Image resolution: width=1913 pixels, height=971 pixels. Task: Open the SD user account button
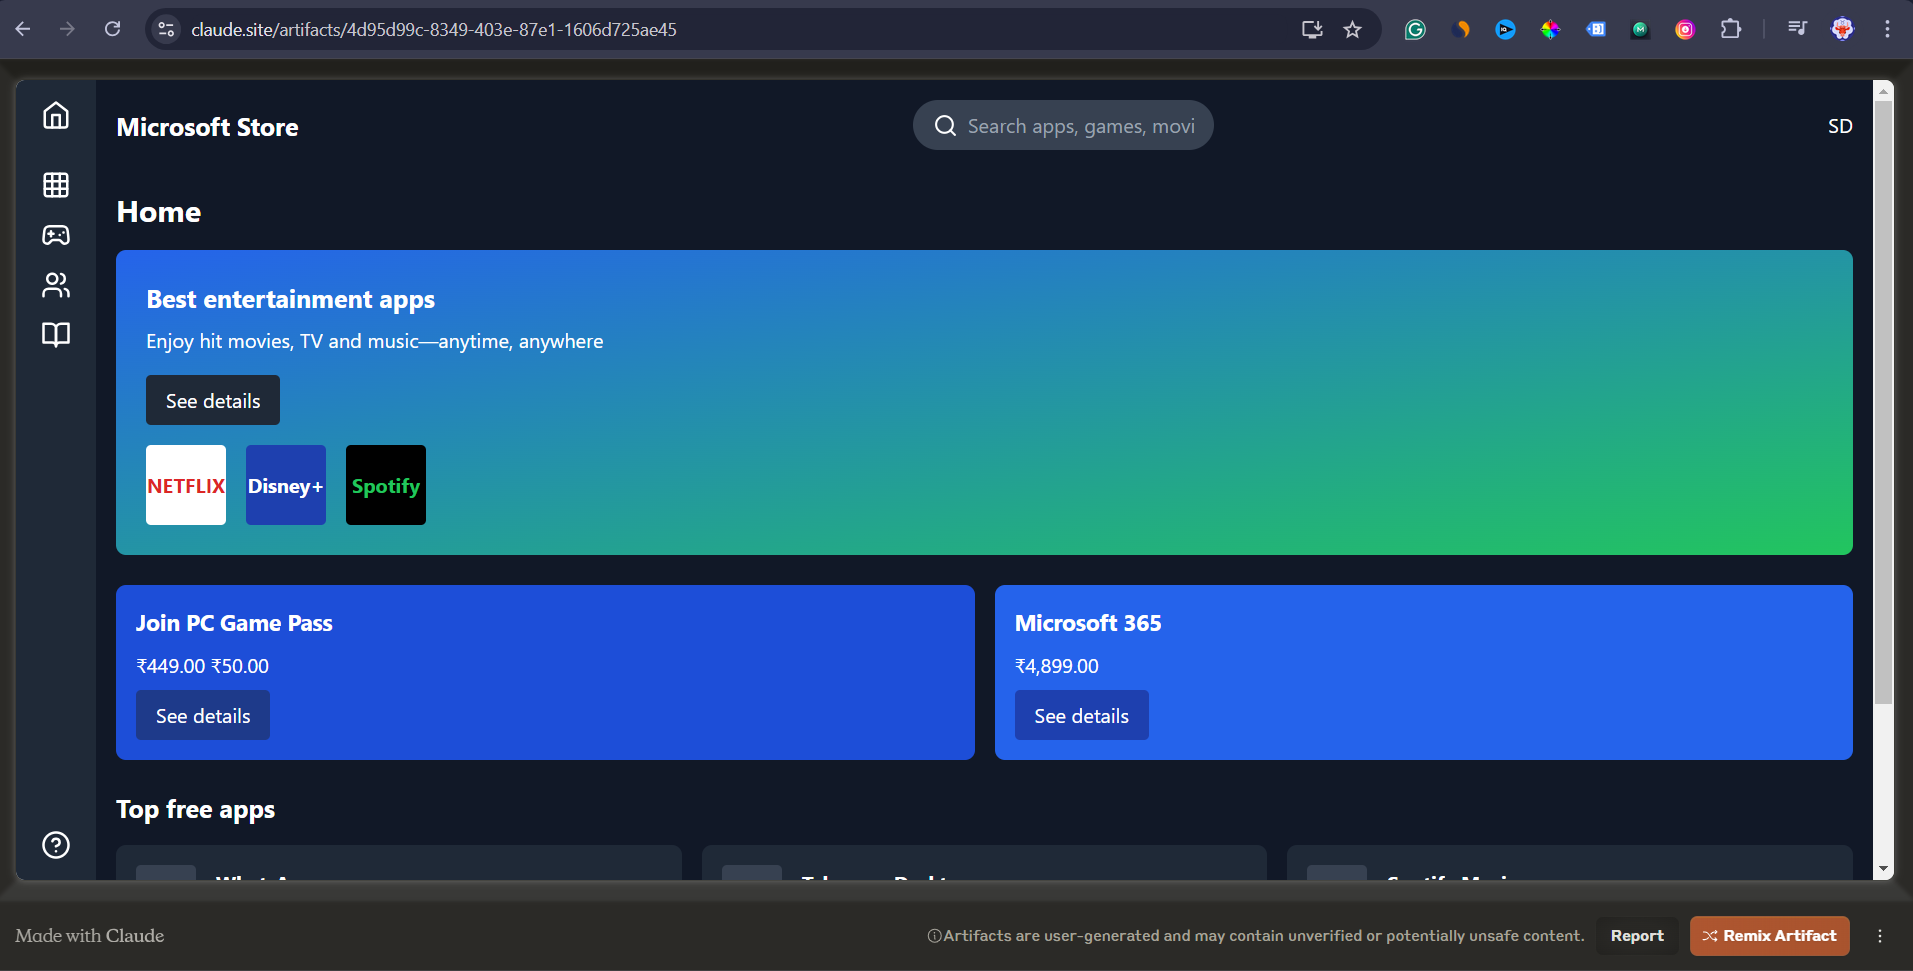click(x=1840, y=126)
